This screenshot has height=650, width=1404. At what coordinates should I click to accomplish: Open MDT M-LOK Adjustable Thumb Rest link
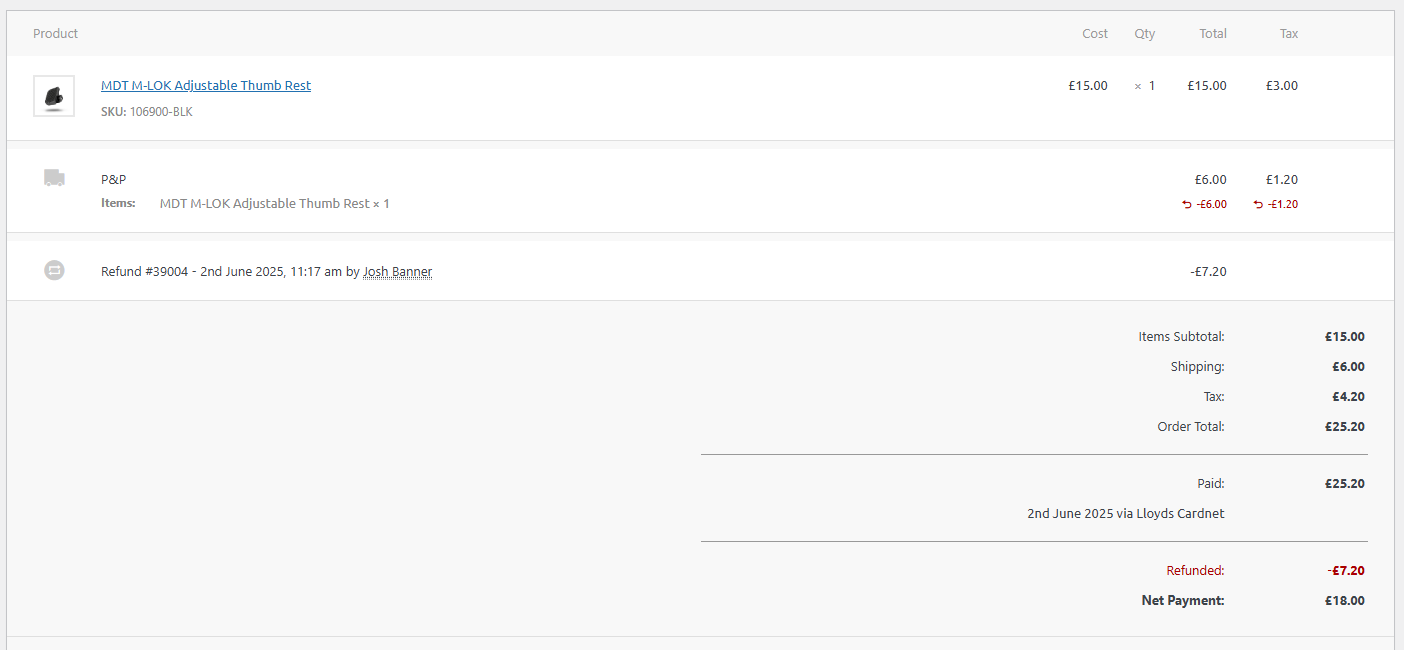(x=206, y=86)
